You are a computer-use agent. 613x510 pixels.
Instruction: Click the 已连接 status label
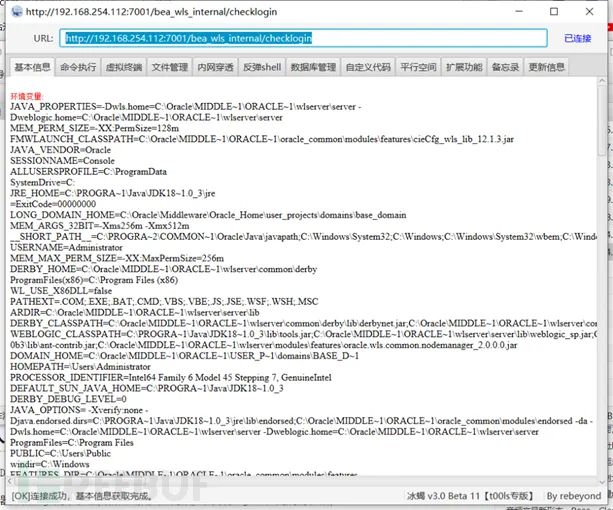click(577, 38)
